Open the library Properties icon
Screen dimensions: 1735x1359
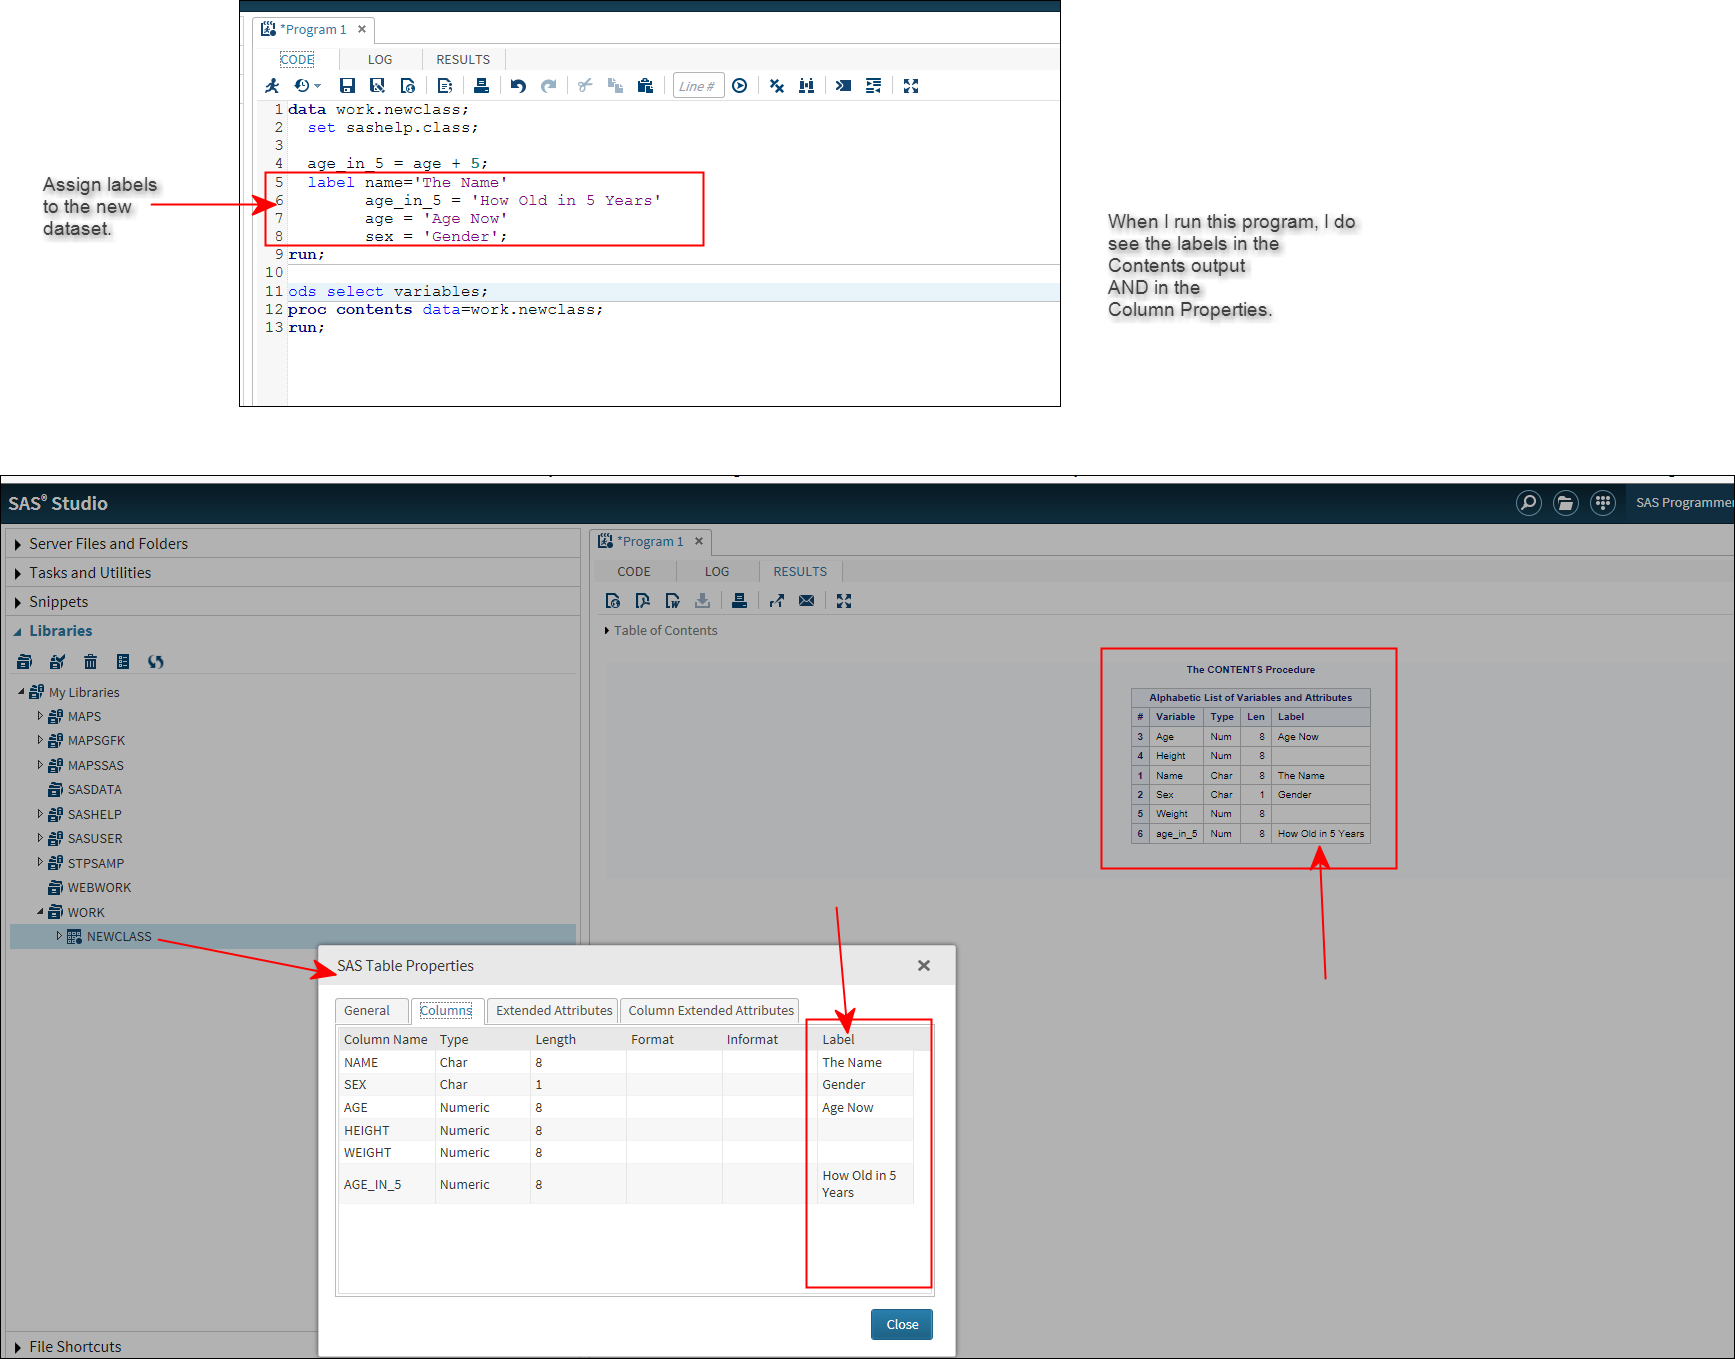click(123, 661)
